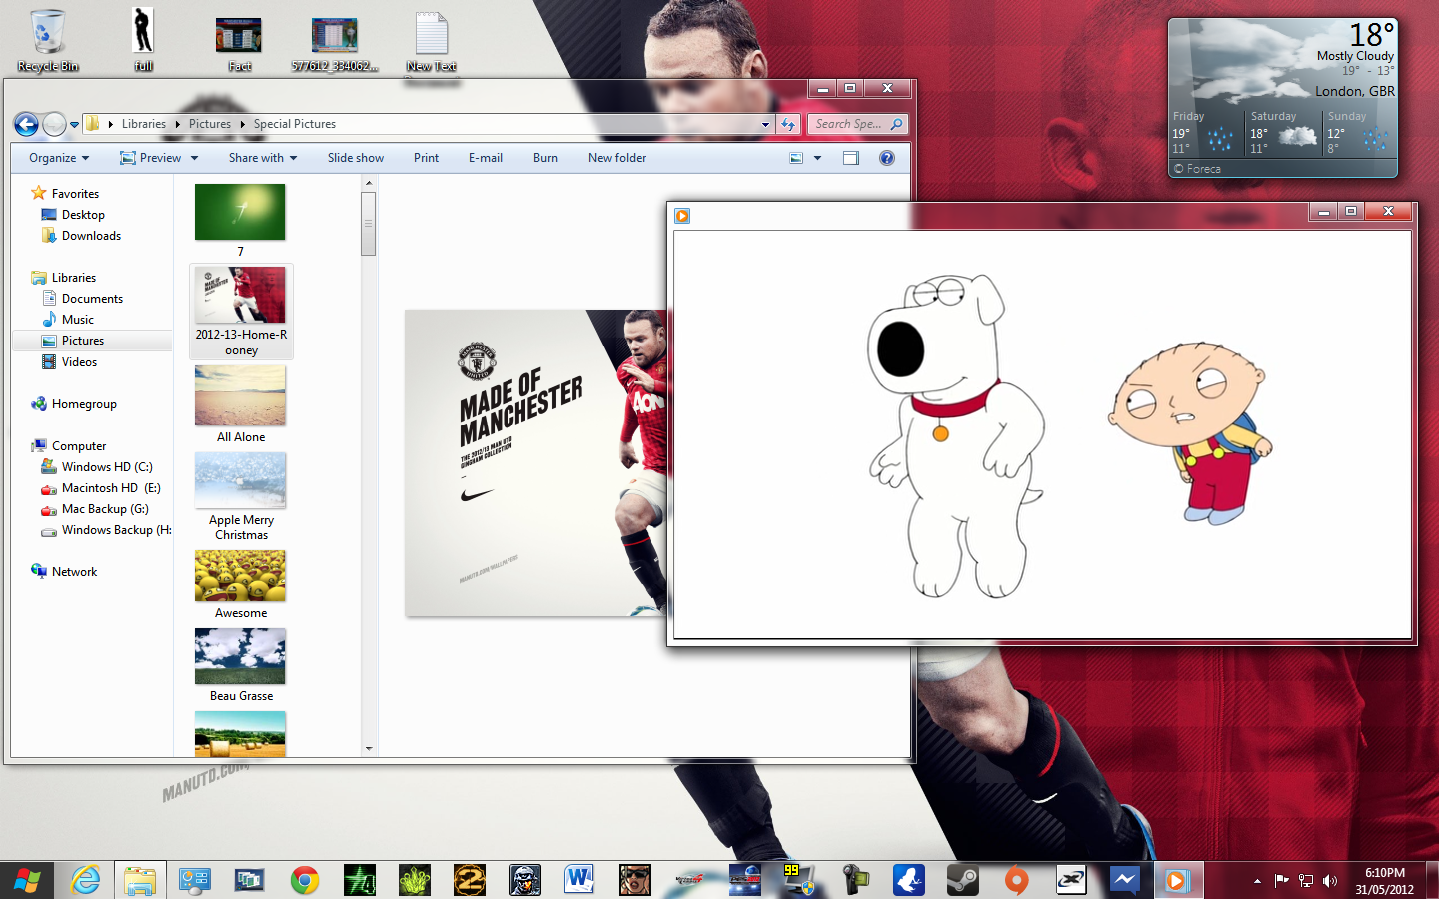1439x899 pixels.
Task: Open the Origin taskbar icon
Action: 1017,880
